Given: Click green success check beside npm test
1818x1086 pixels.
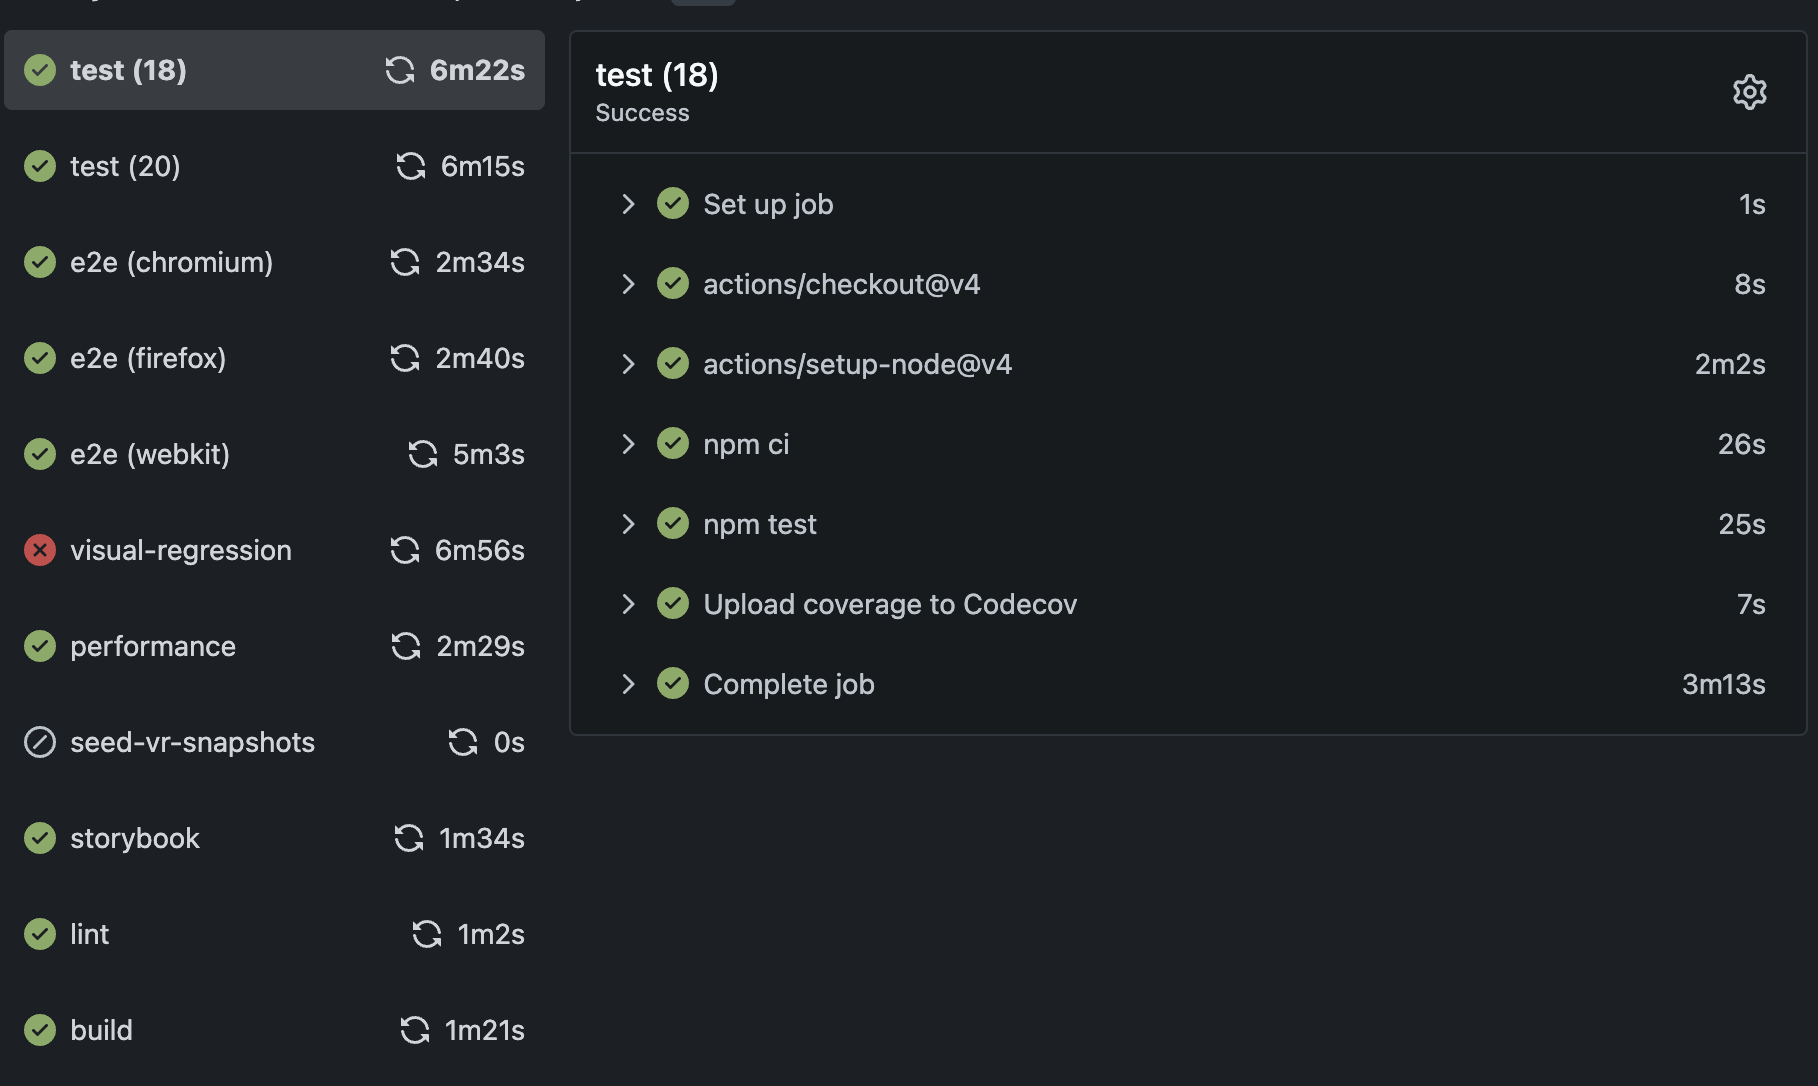Looking at the screenshot, I should (x=673, y=523).
